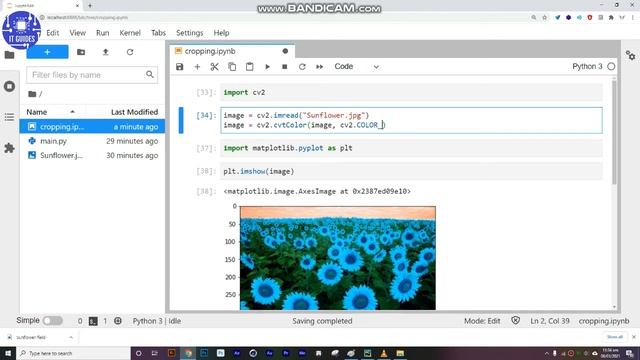640x360 pixels.
Task: Open the Settings menu
Action: click(189, 33)
